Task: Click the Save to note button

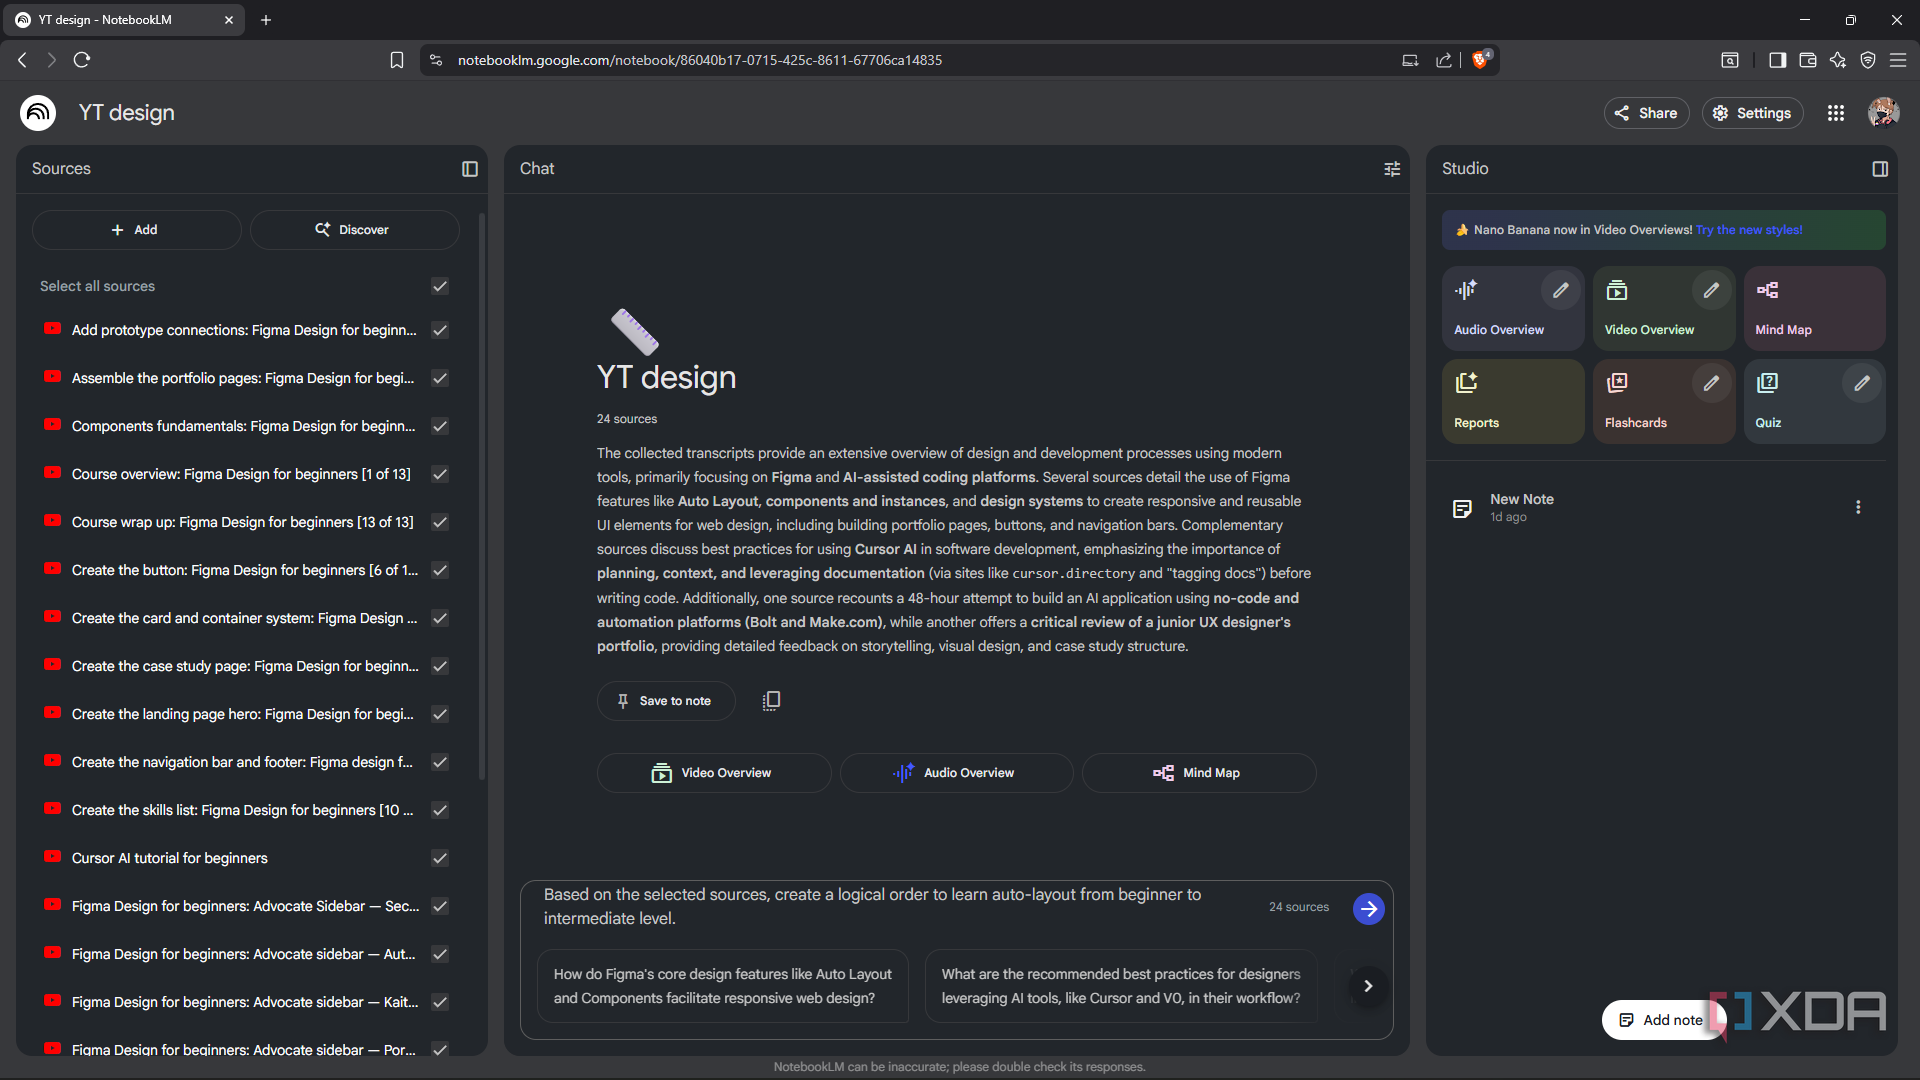Action: coord(666,701)
